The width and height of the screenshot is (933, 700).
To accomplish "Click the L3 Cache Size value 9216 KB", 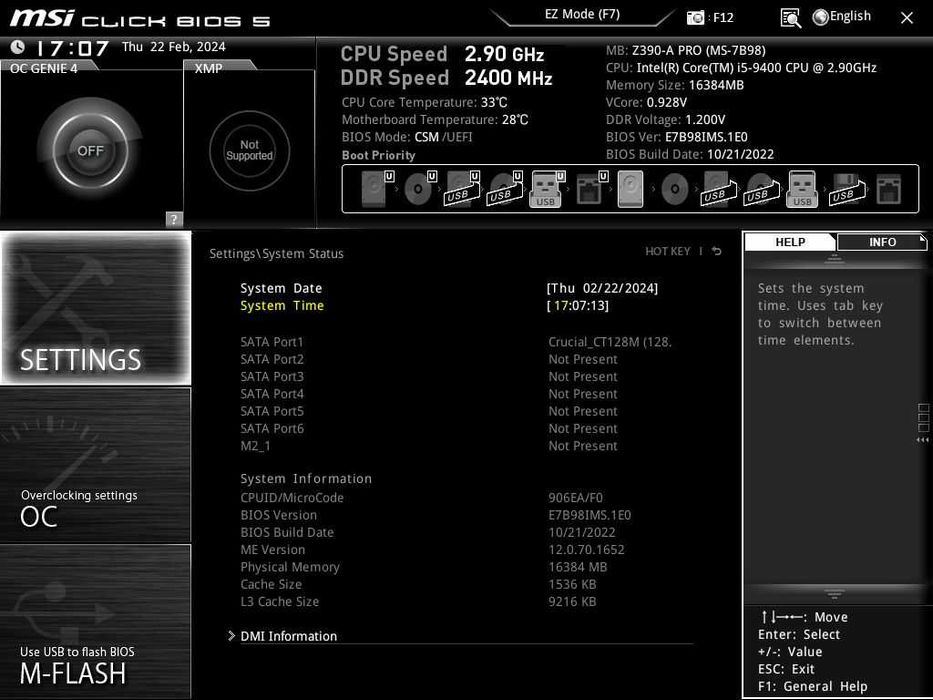I will (x=572, y=601).
